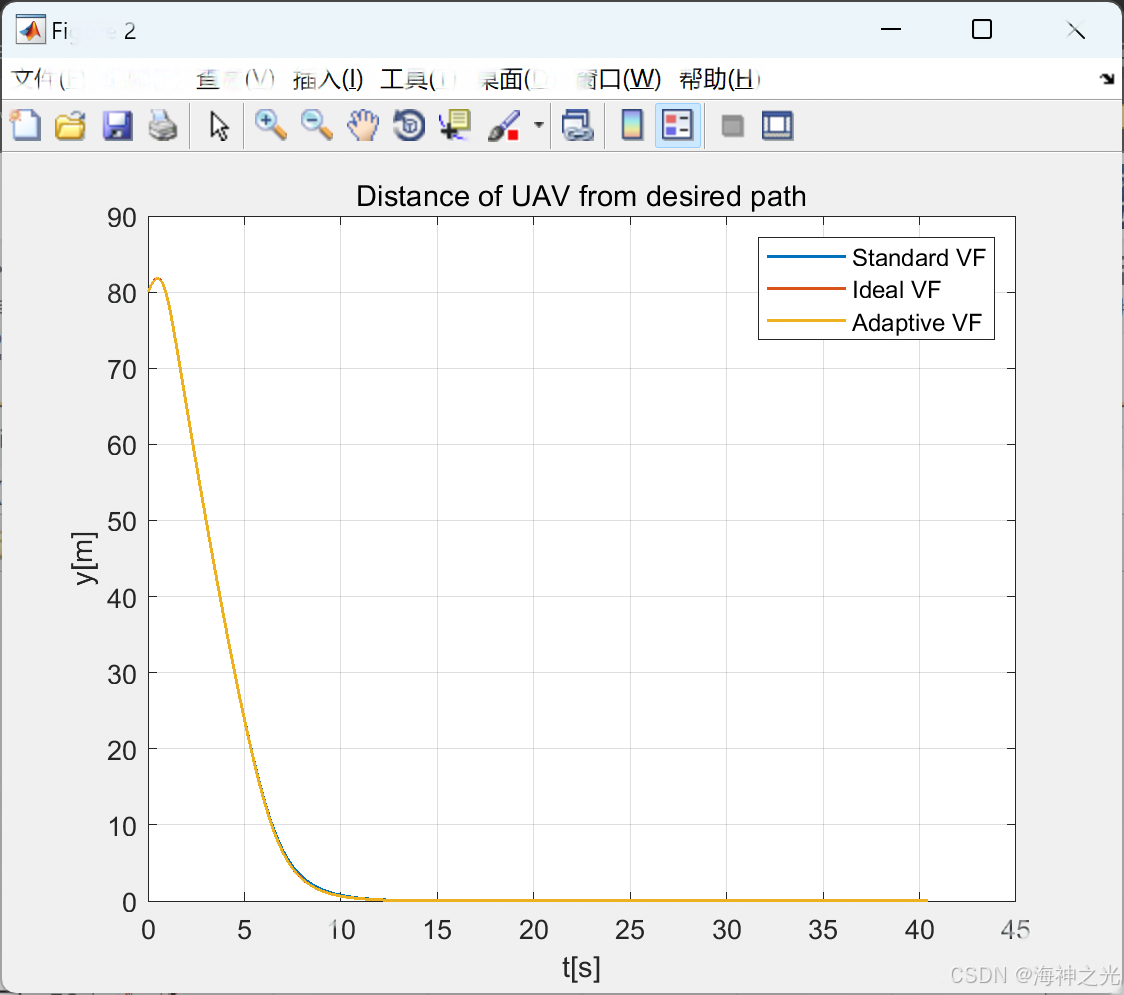The height and width of the screenshot is (995, 1124).
Task: Click the blue line sample in the legend
Action: (x=806, y=257)
